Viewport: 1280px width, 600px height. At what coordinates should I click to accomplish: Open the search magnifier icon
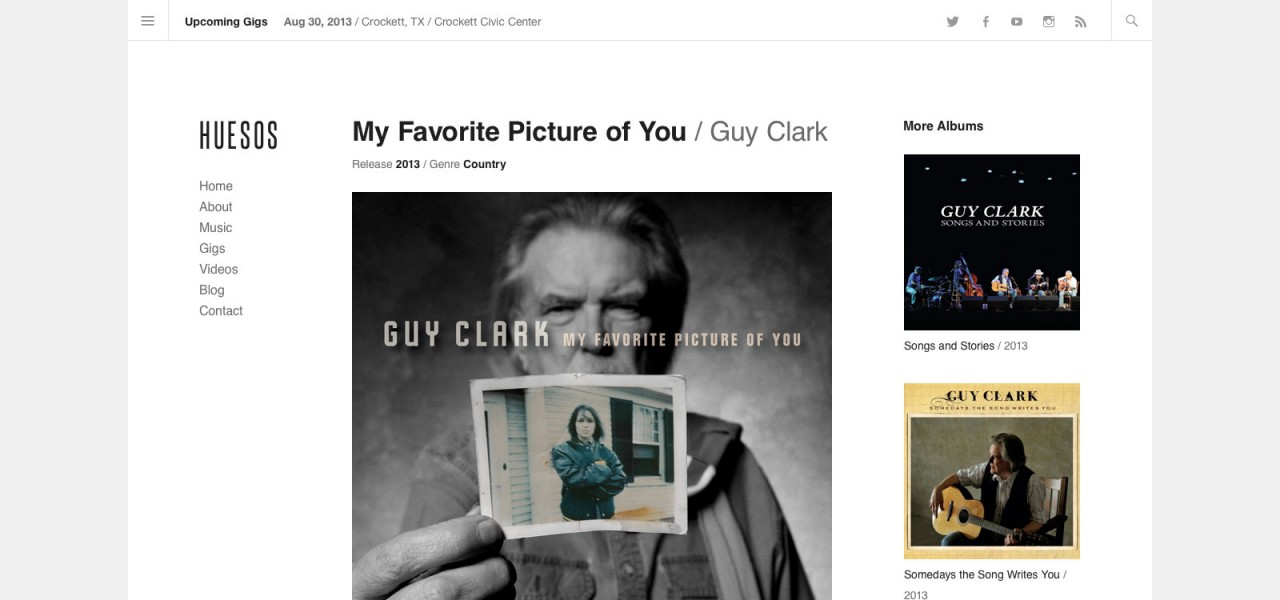coord(1132,21)
